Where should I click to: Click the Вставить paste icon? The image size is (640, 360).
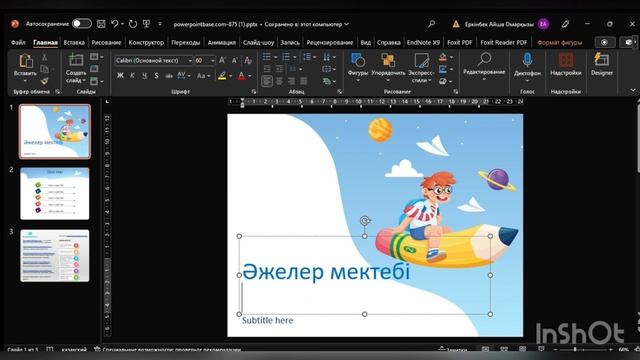(x=25, y=61)
